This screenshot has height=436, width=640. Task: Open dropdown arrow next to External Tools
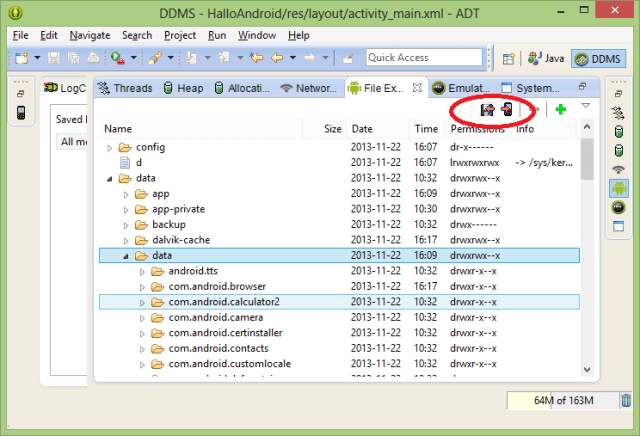(x=171, y=58)
